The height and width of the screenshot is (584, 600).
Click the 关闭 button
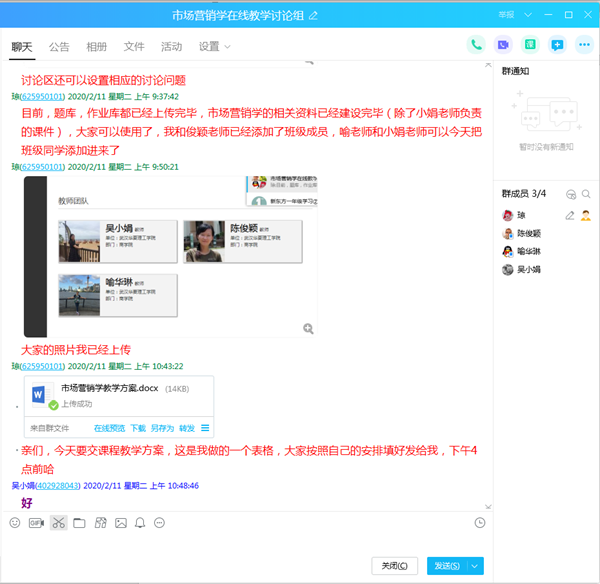tap(394, 566)
